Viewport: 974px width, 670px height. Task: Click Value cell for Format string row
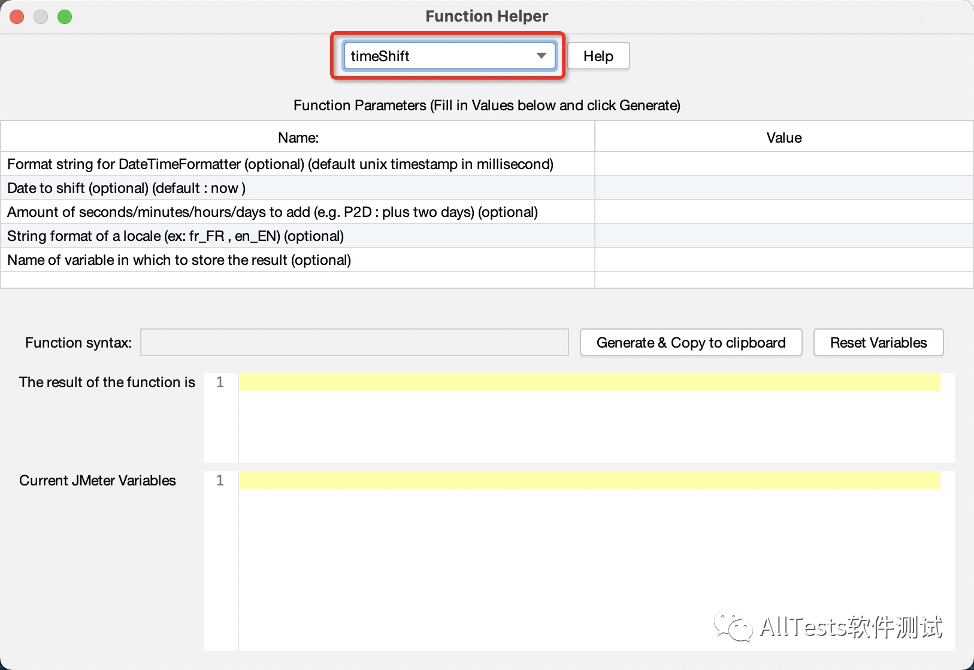click(x=784, y=164)
